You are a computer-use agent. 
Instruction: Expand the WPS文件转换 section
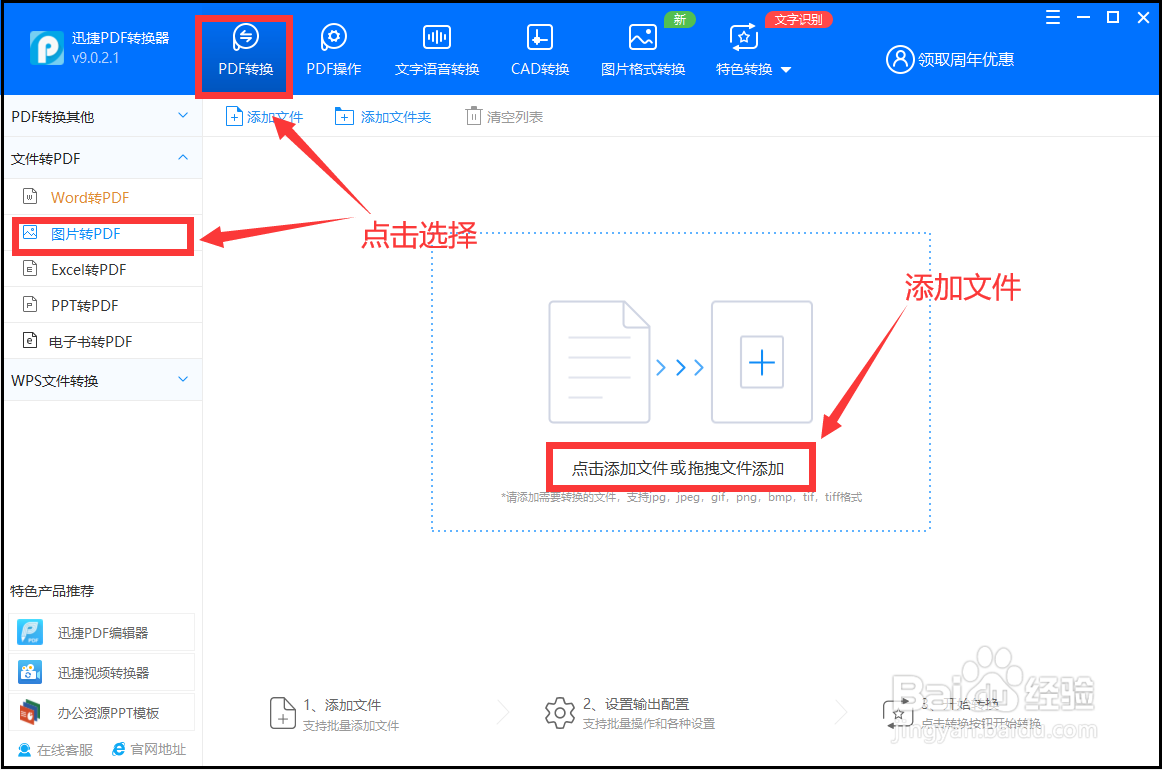(x=182, y=380)
